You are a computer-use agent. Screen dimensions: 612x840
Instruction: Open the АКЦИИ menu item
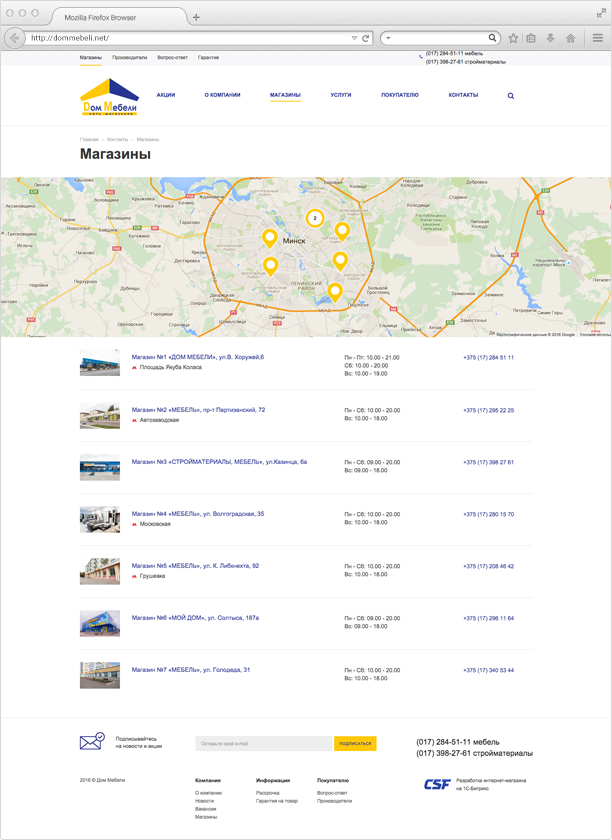[x=166, y=95]
